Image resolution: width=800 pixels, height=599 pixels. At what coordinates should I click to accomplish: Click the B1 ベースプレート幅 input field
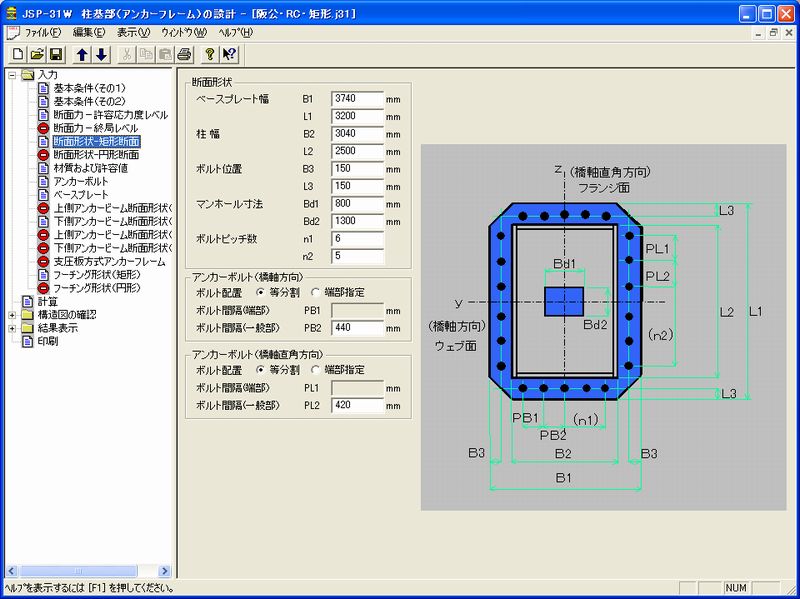(x=355, y=98)
